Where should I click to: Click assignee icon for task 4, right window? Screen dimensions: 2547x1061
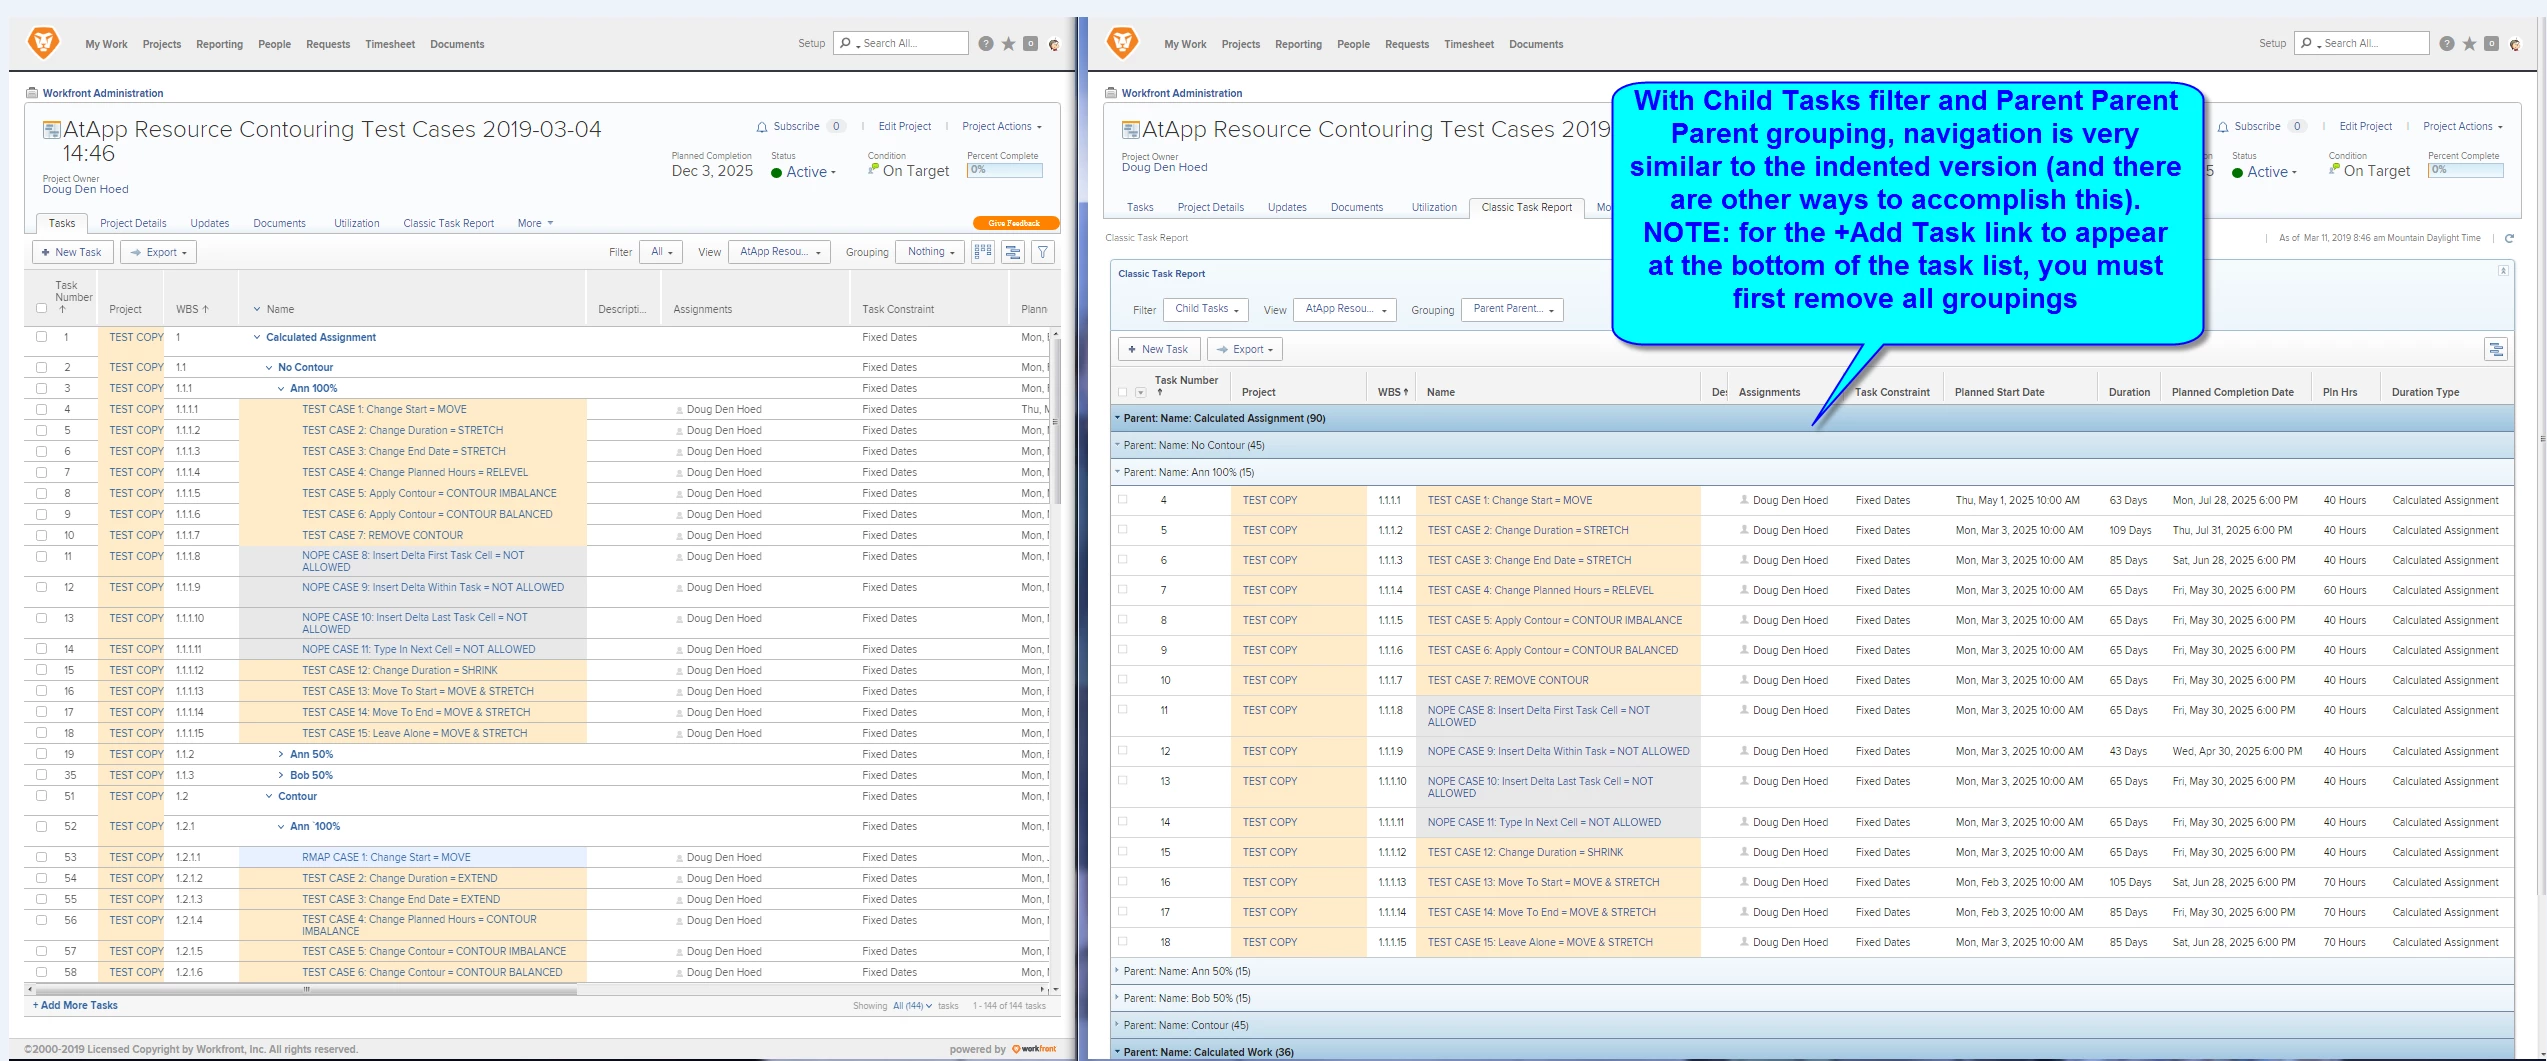pyautogui.click(x=1744, y=500)
